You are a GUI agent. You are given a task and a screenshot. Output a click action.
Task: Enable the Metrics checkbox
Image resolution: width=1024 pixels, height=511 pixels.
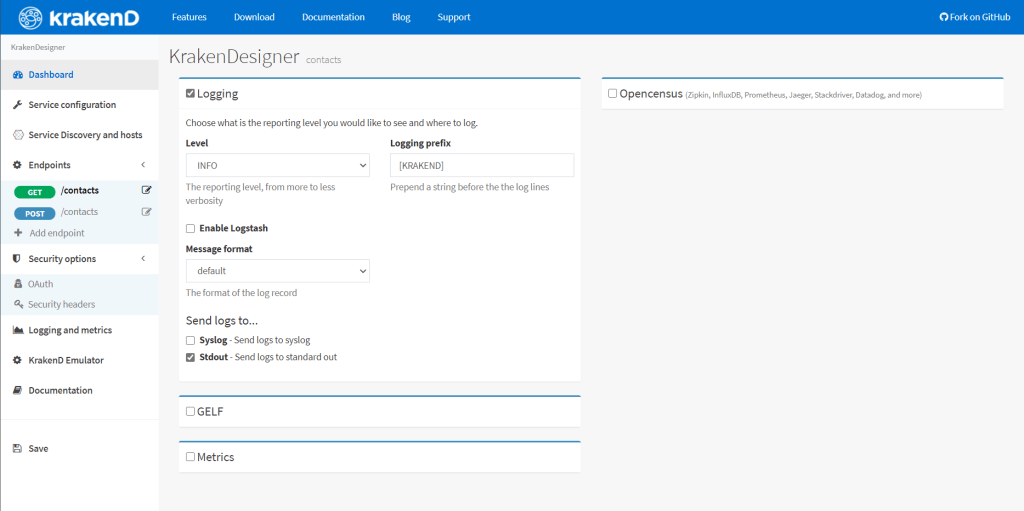pyautogui.click(x=190, y=457)
